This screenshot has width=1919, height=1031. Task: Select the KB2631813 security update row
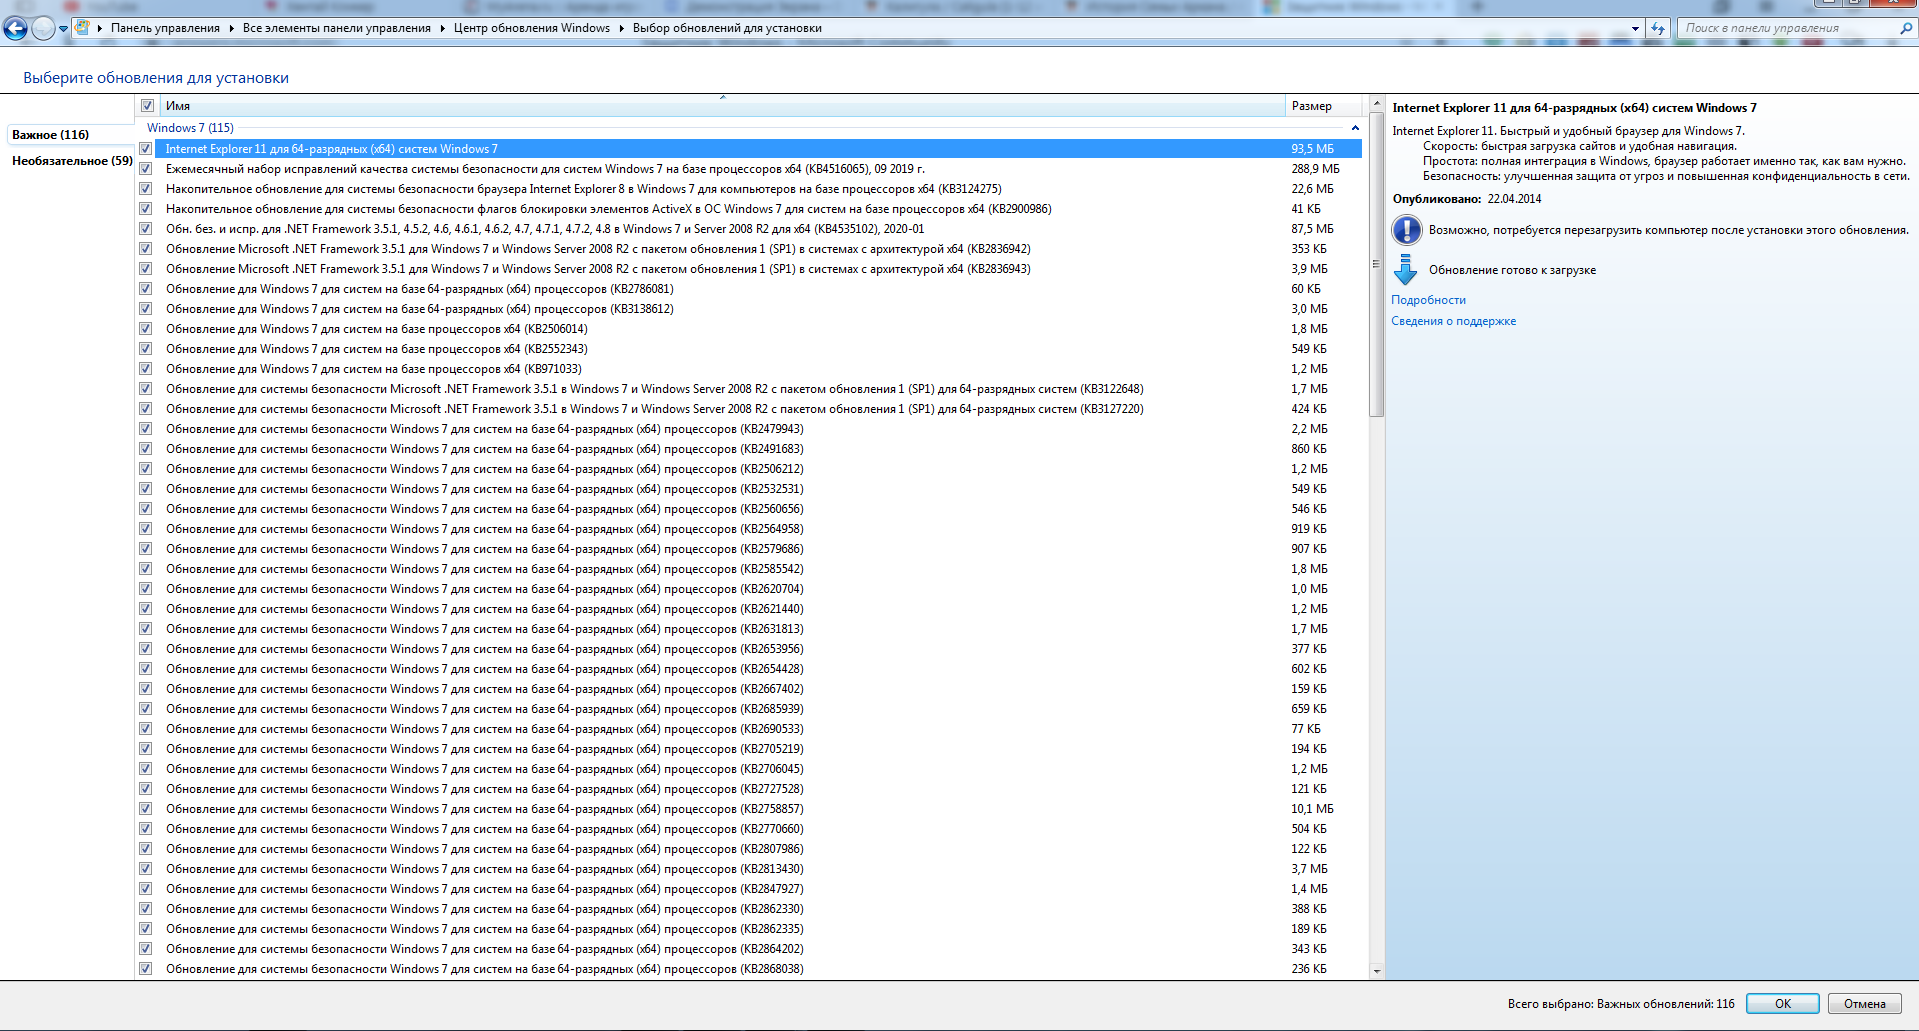coord(749,629)
